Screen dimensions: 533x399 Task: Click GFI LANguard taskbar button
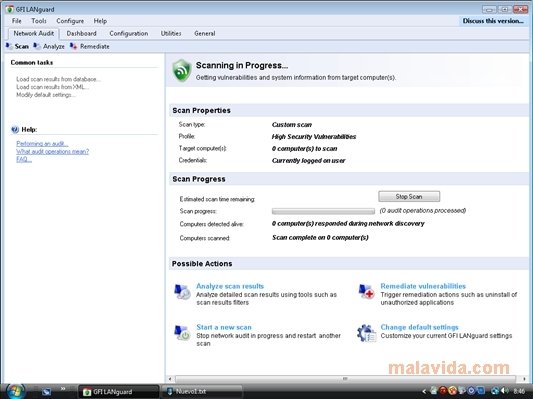tap(118, 392)
